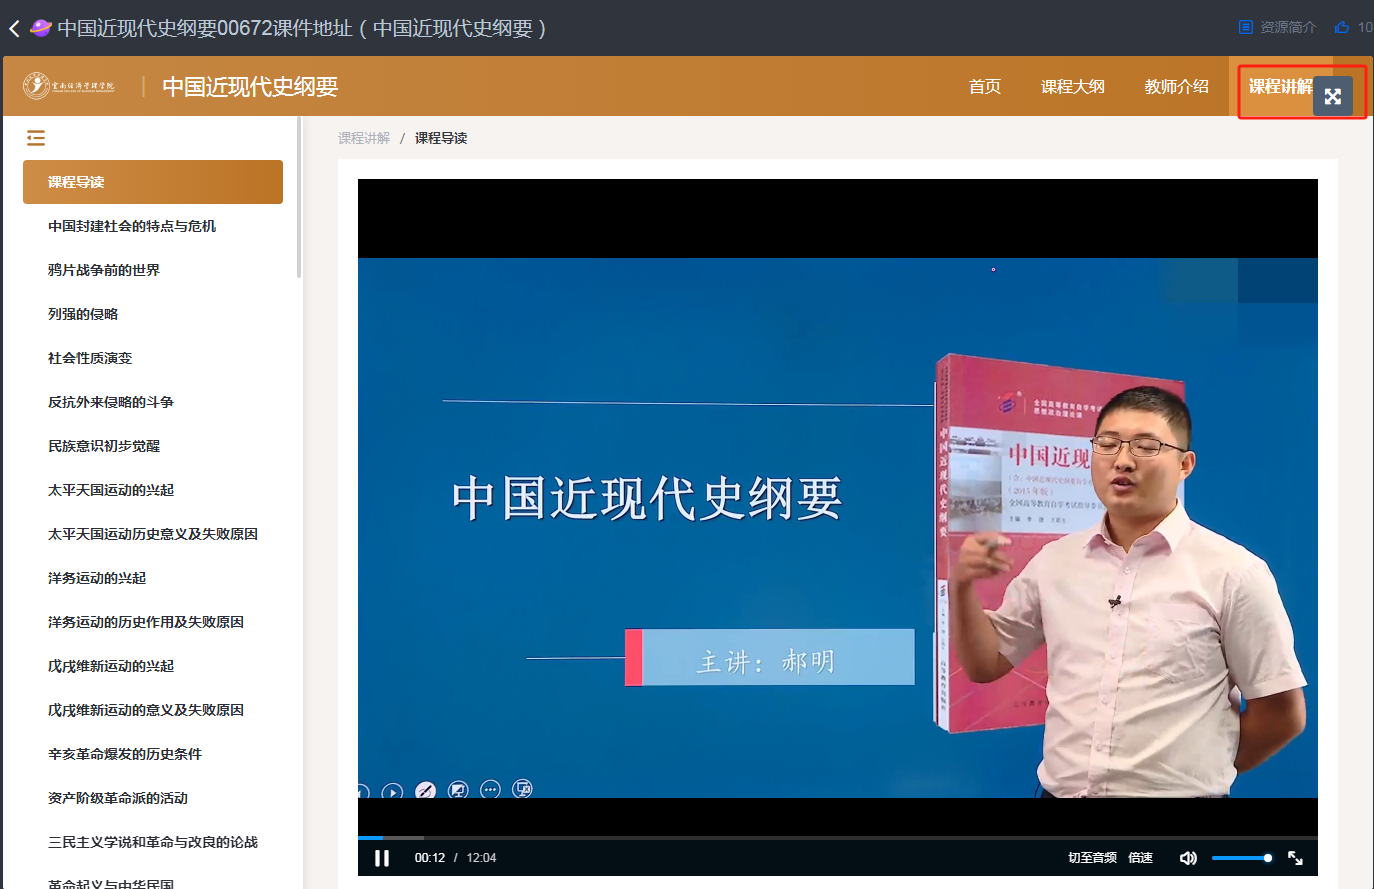Open the 课程大纲 tab
The height and width of the screenshot is (889, 1374).
click(1073, 87)
